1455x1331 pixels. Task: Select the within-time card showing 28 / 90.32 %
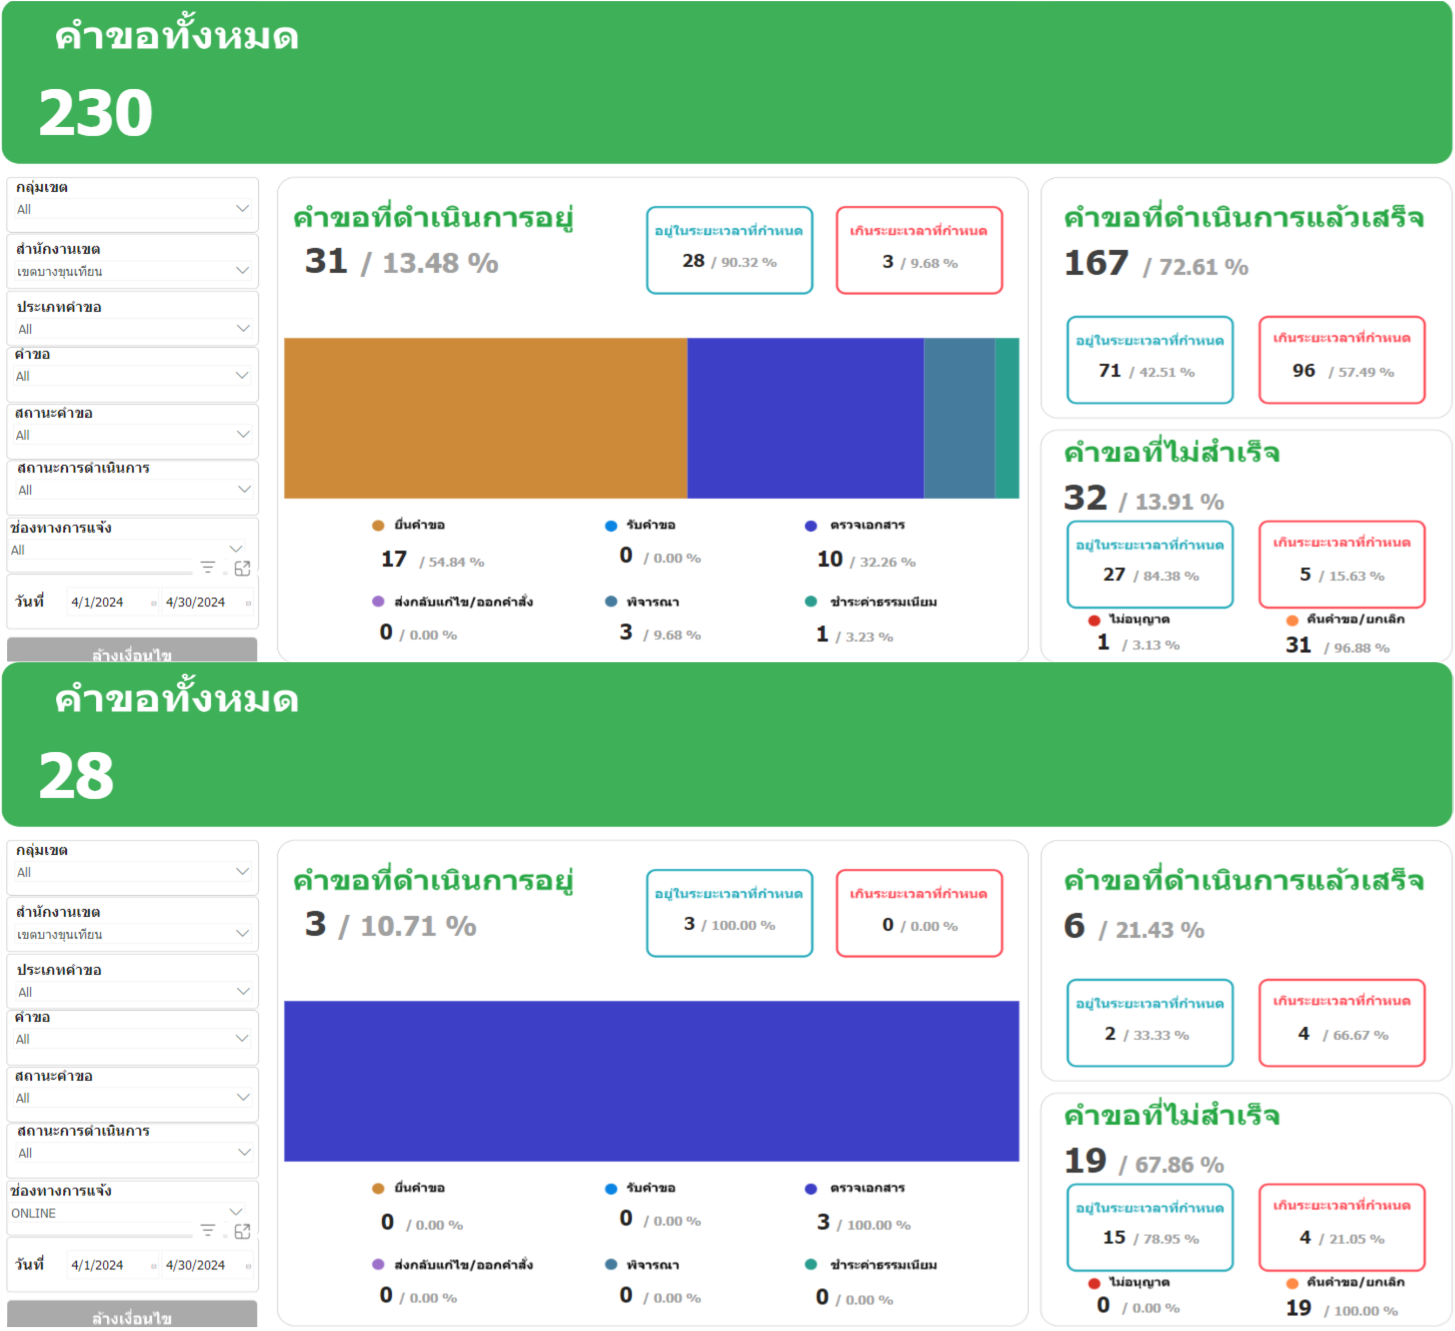pyautogui.click(x=730, y=250)
